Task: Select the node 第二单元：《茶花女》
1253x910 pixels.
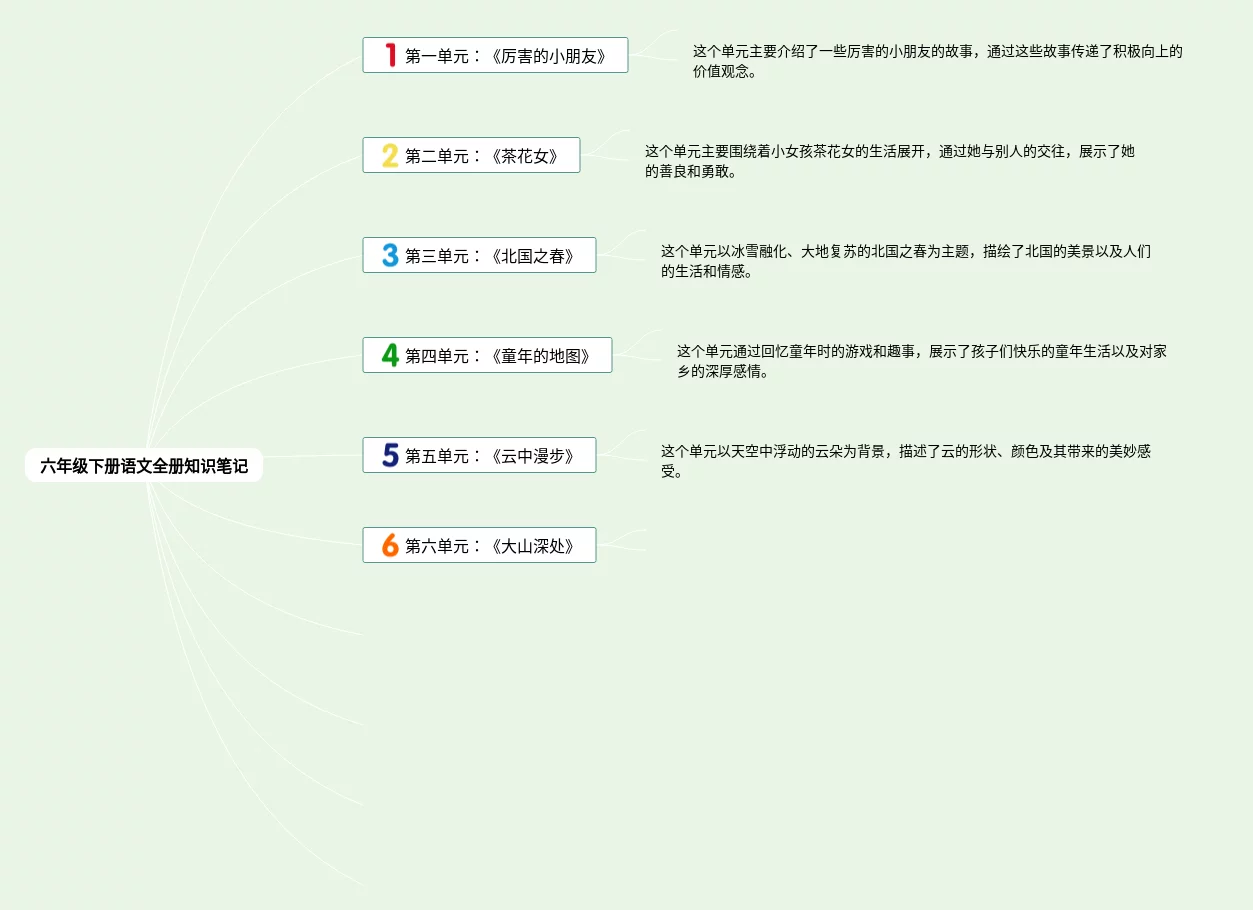Action: (x=471, y=155)
